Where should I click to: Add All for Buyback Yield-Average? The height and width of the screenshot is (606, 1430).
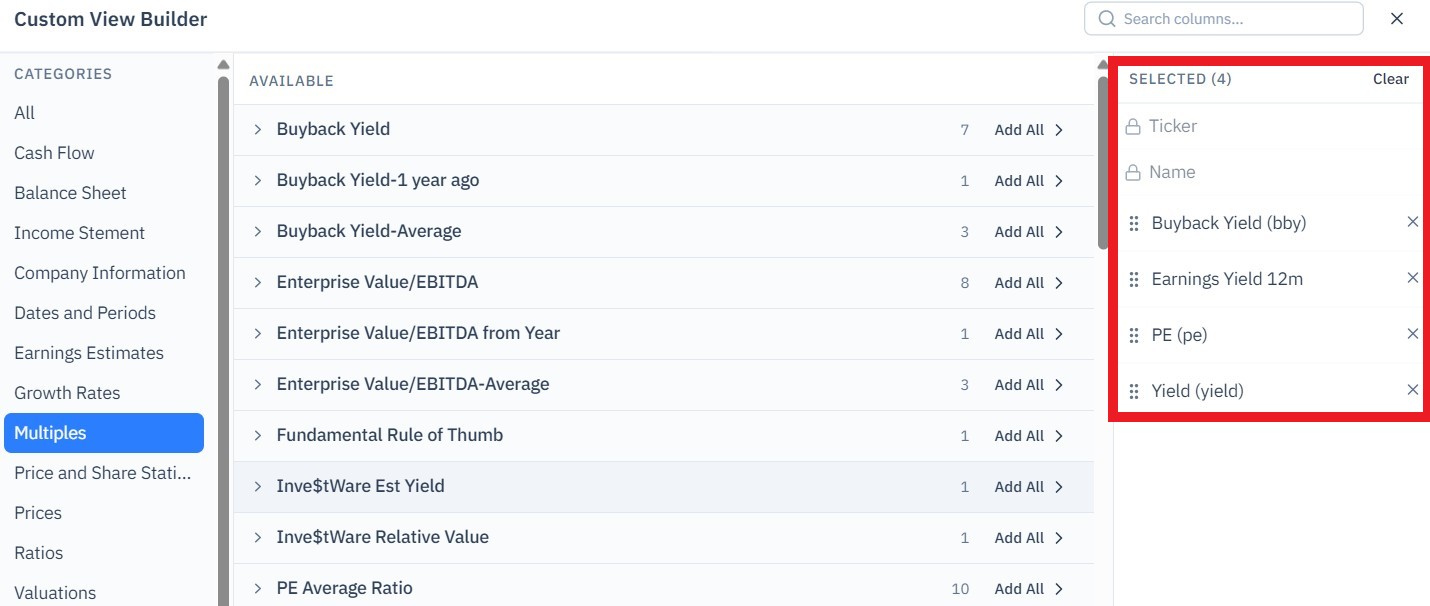pos(1029,232)
